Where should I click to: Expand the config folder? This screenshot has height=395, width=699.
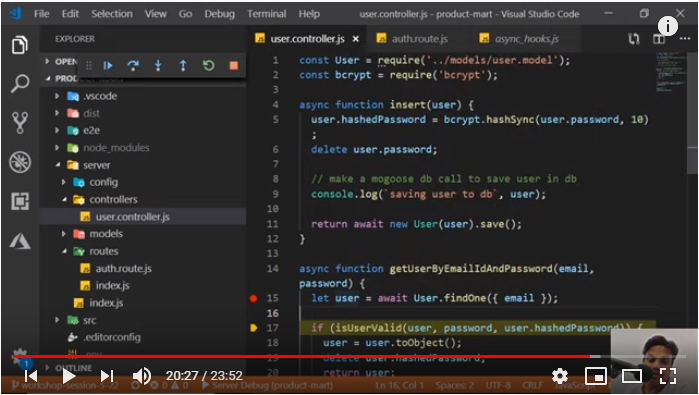pyautogui.click(x=64, y=182)
